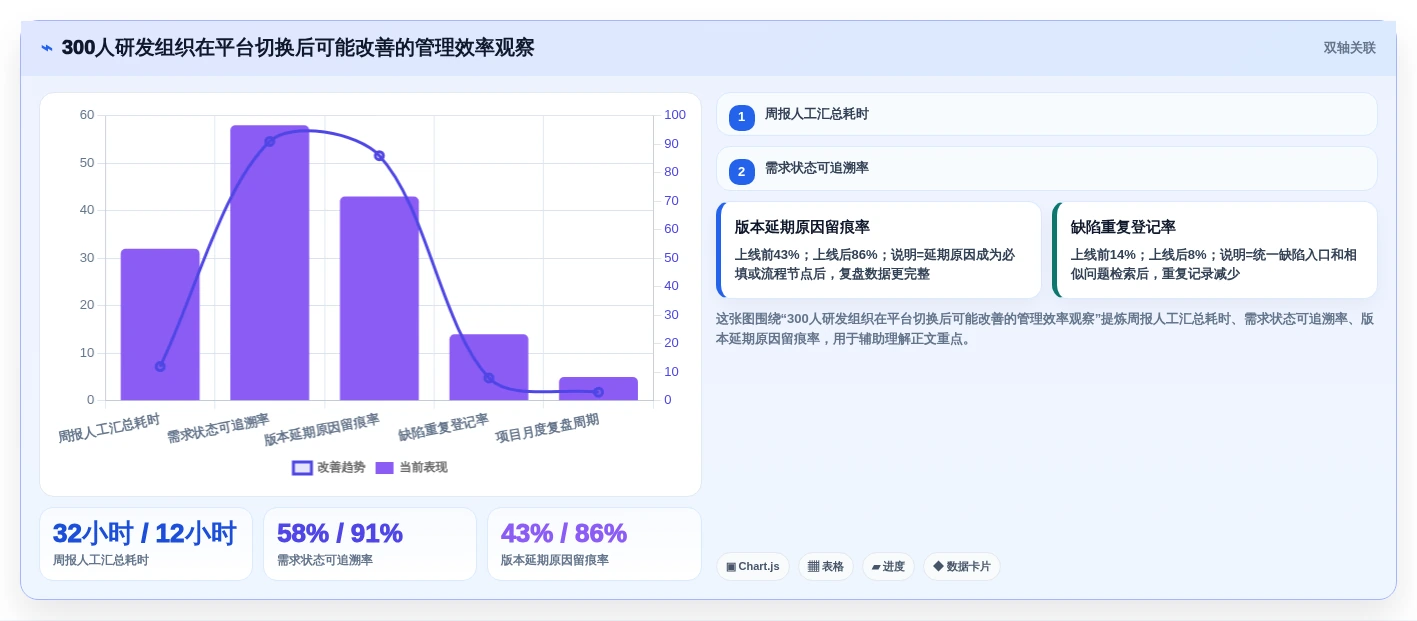
Task: Click the chart title 300人研发组织在平台切换后可能改善的管理效率观察
Action: 298,48
